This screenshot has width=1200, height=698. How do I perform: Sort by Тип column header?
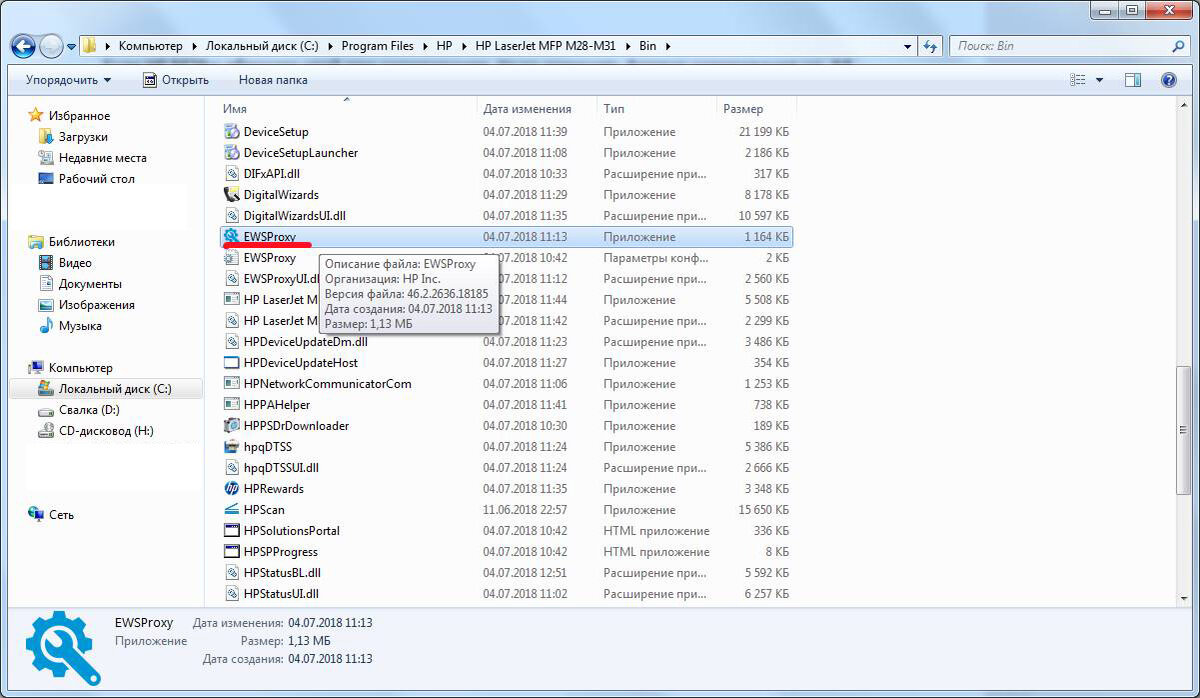tap(656, 109)
